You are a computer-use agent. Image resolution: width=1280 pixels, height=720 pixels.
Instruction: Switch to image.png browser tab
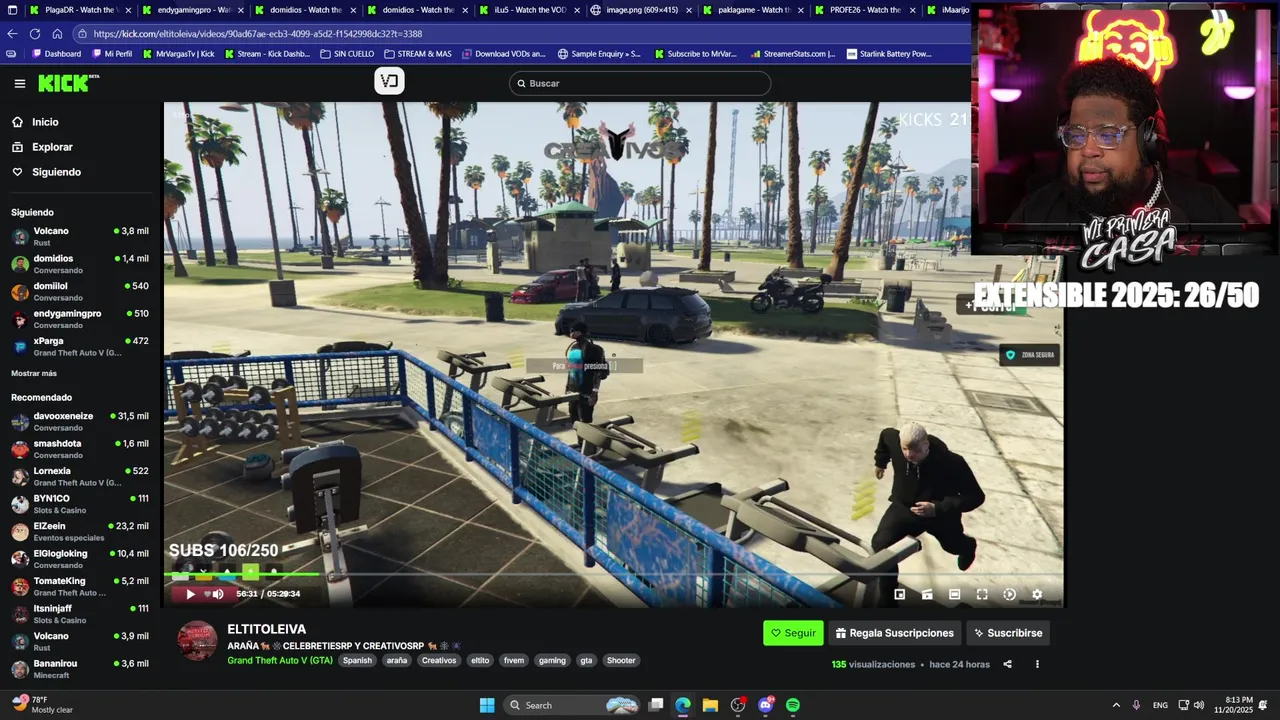point(641,10)
